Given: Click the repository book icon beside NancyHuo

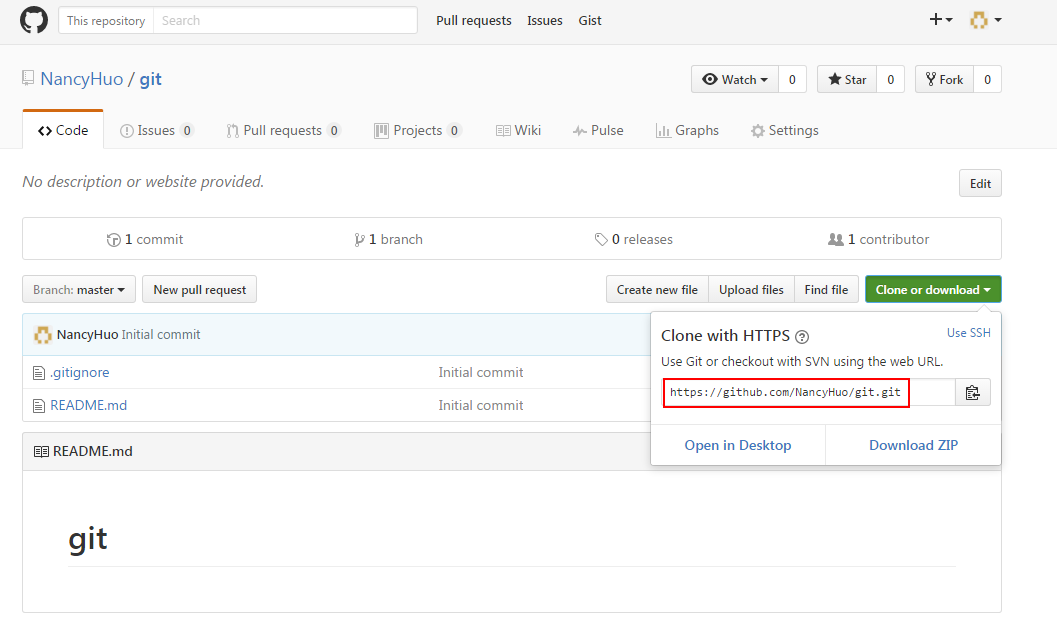Looking at the screenshot, I should pos(28,78).
